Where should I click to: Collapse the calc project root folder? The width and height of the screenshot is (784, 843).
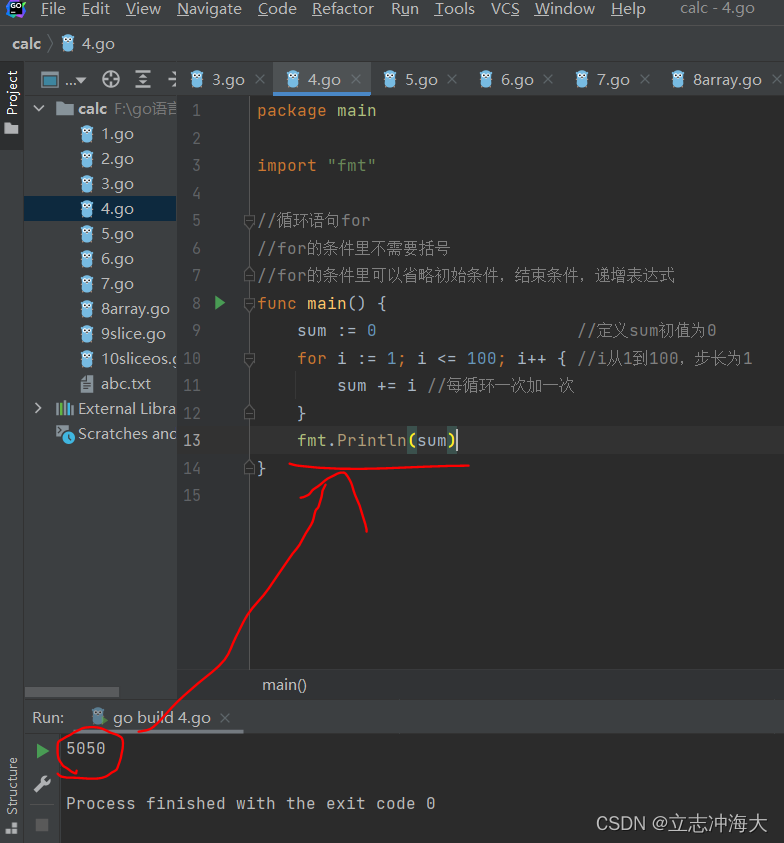pos(39,109)
